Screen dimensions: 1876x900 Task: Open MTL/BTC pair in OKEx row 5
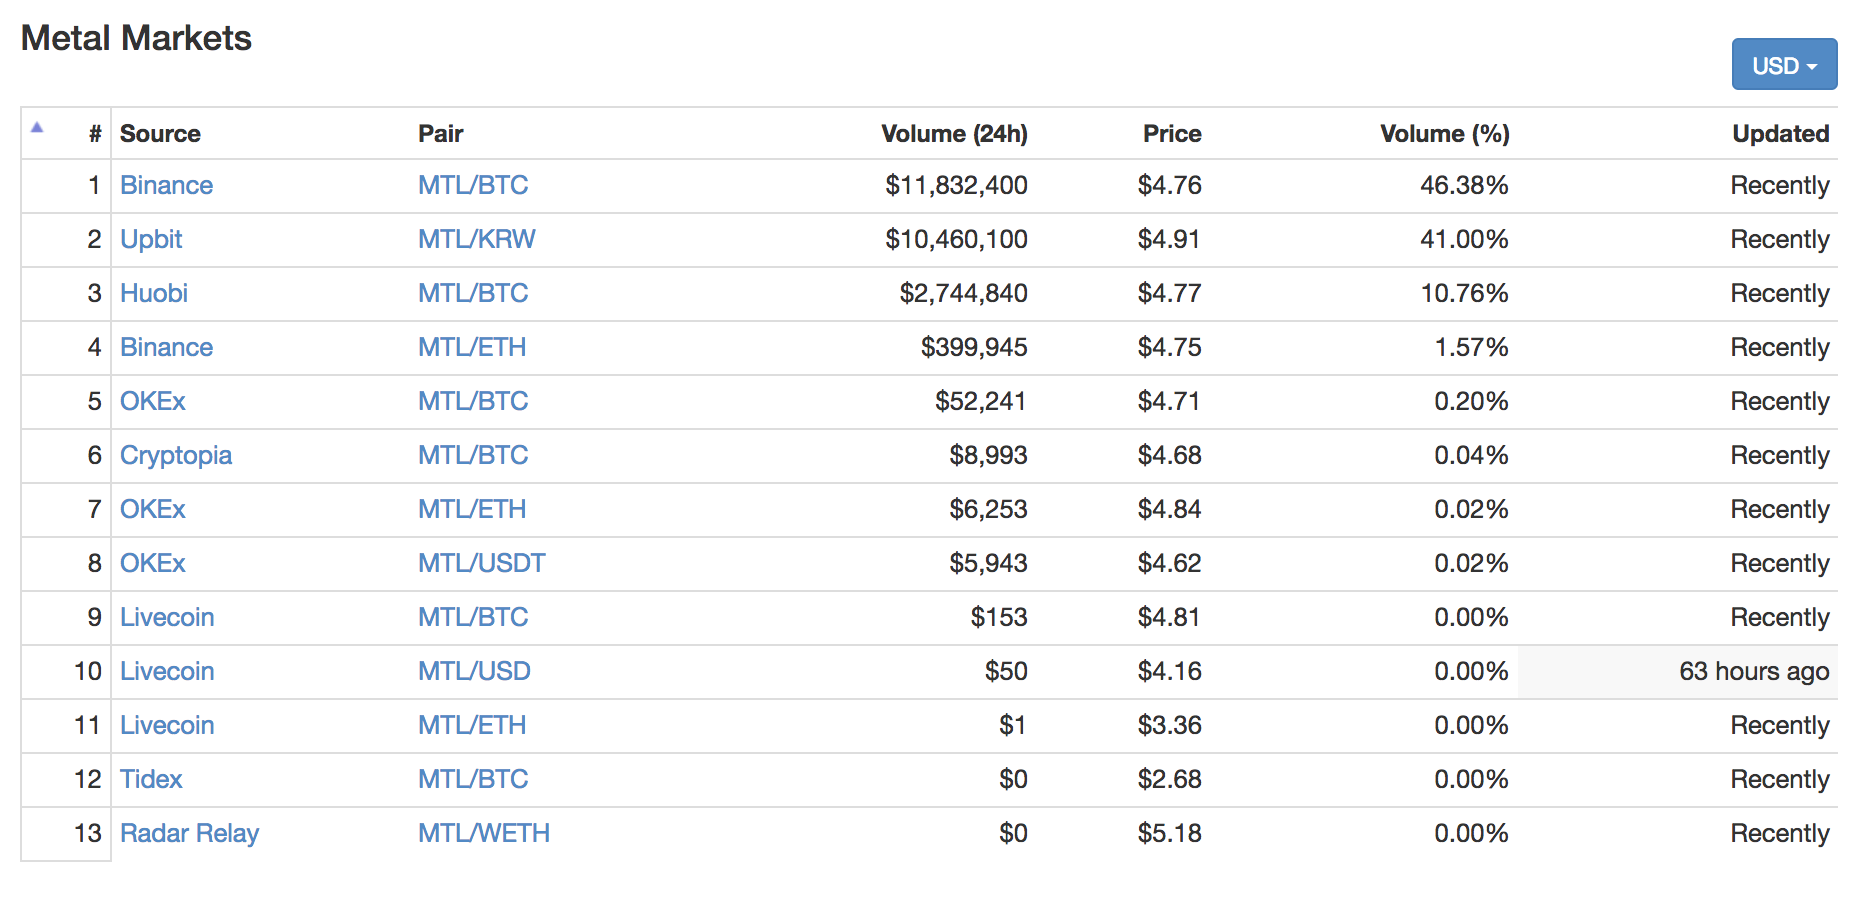click(x=473, y=401)
